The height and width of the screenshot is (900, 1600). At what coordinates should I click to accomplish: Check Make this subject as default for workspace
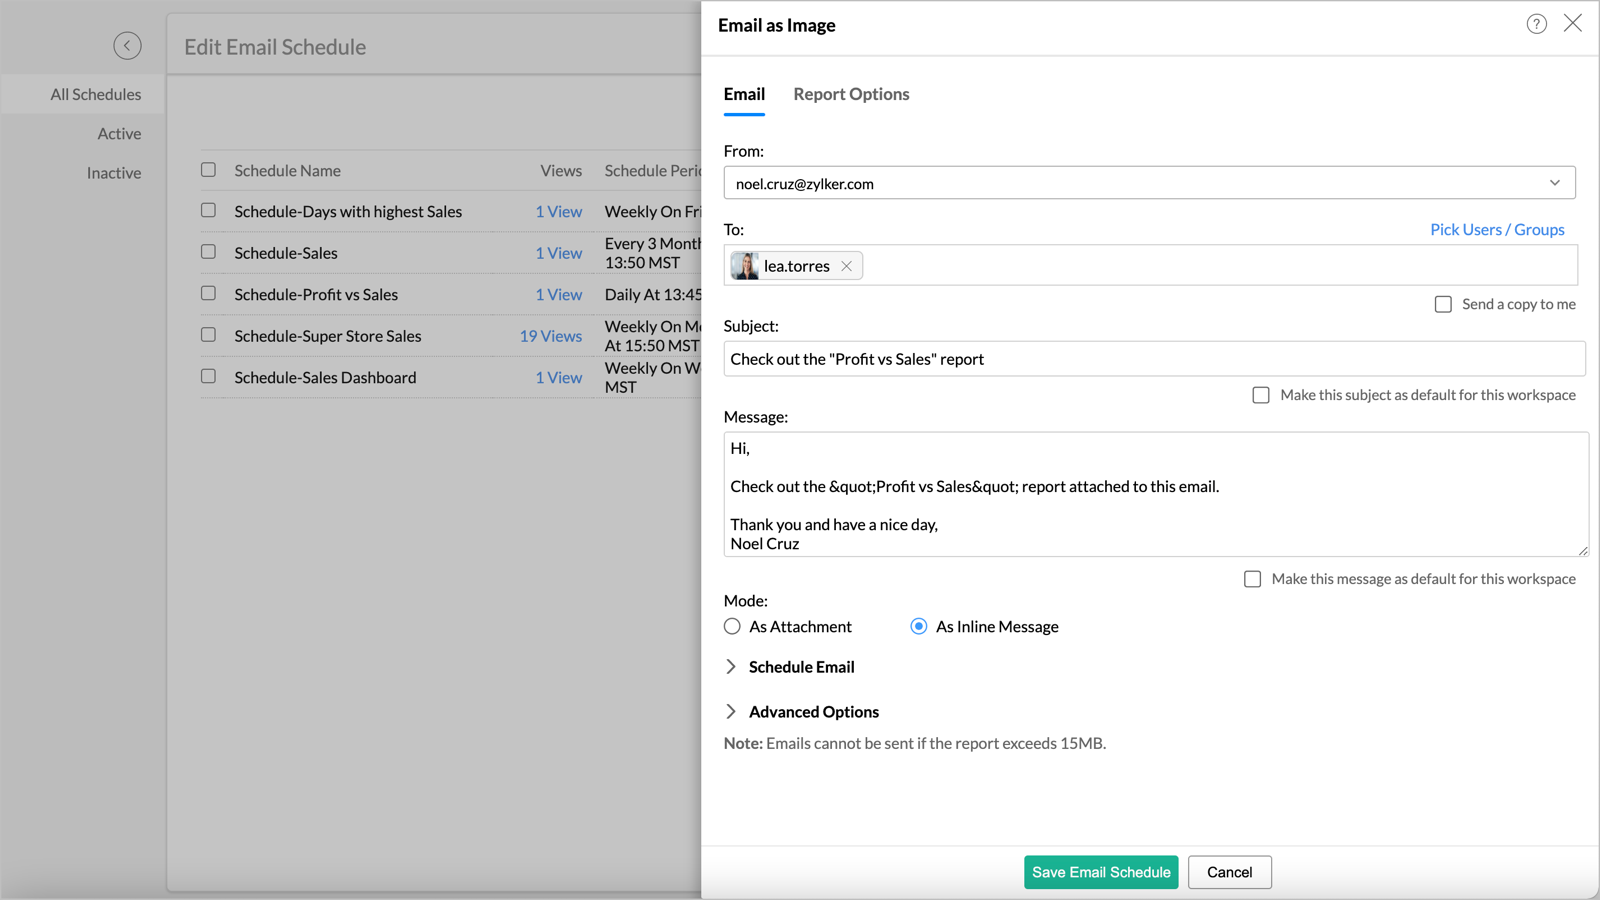(x=1261, y=395)
